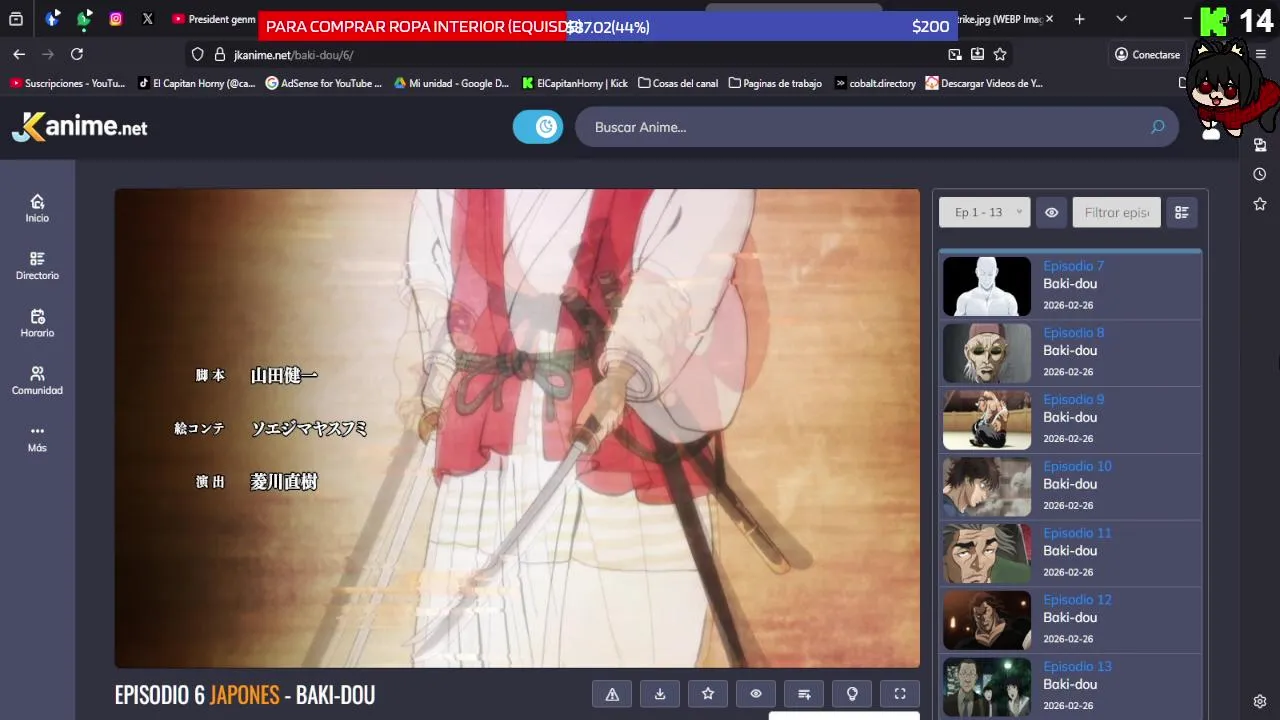Open the browser sidebar history clock icon

click(x=1260, y=174)
